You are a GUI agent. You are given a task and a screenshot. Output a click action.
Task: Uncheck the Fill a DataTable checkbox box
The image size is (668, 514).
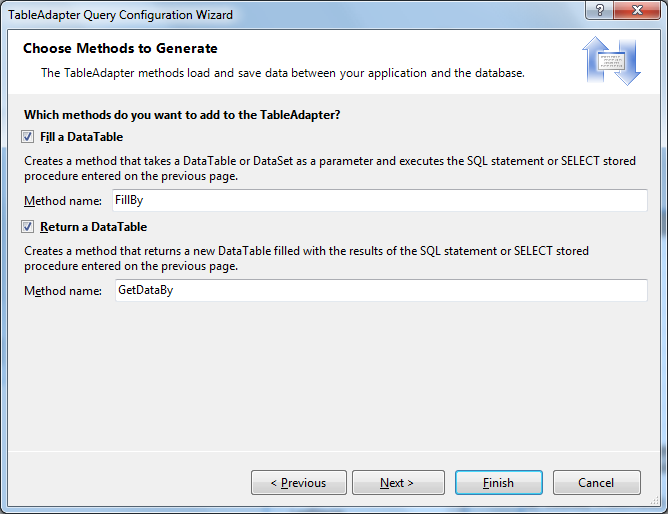28,137
